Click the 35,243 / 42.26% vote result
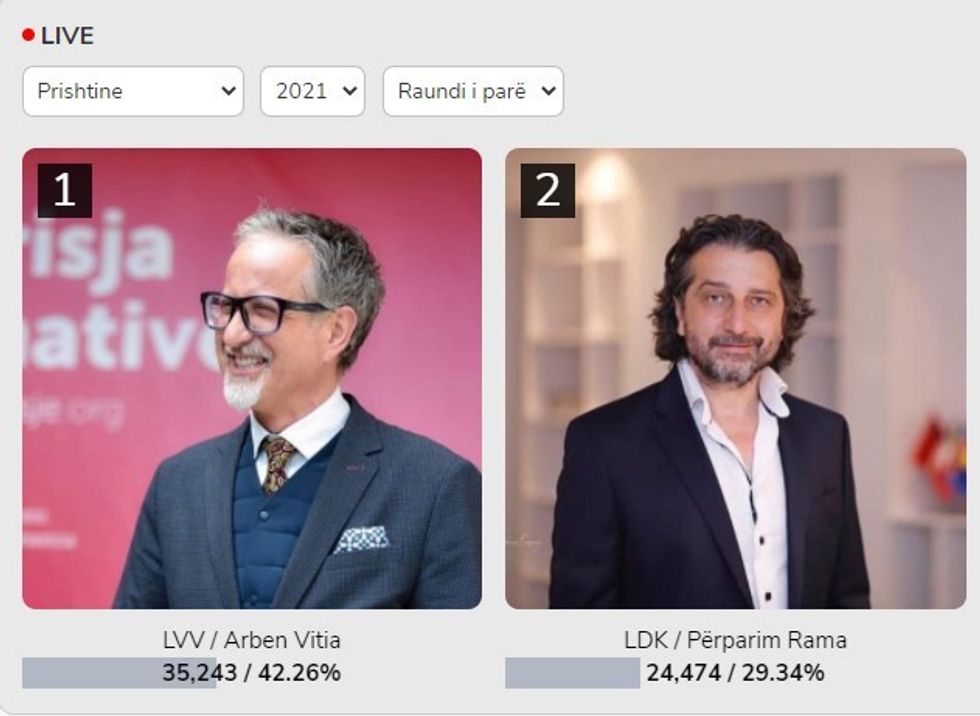980x716 pixels. coord(252,673)
